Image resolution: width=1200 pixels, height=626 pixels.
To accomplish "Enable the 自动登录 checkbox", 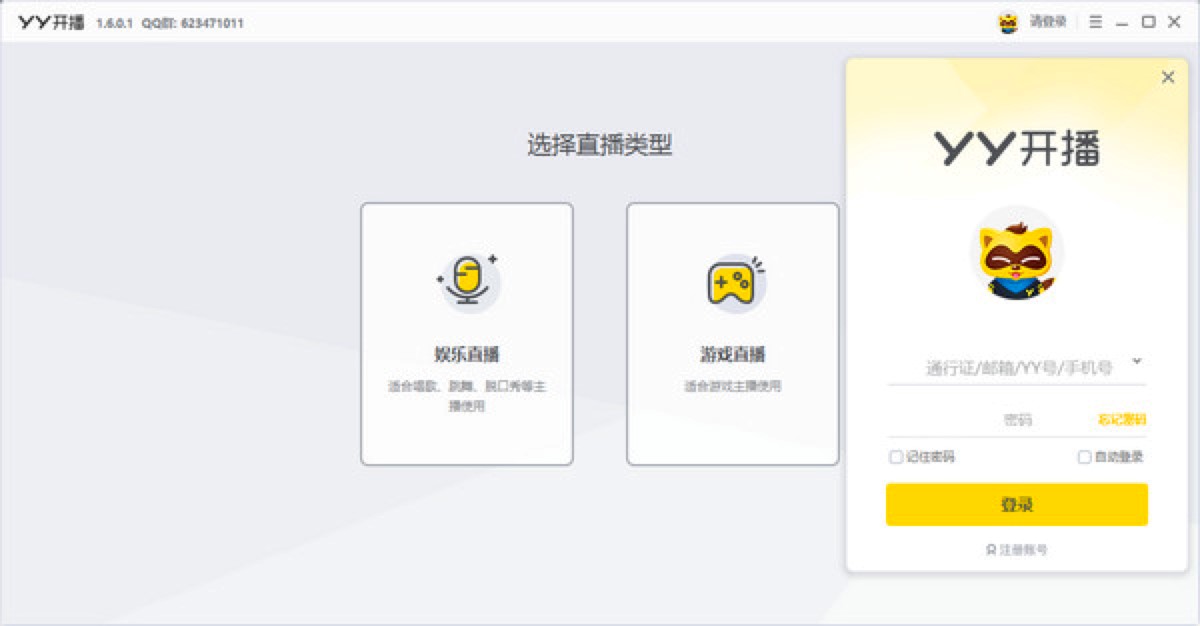I will click(x=1084, y=457).
